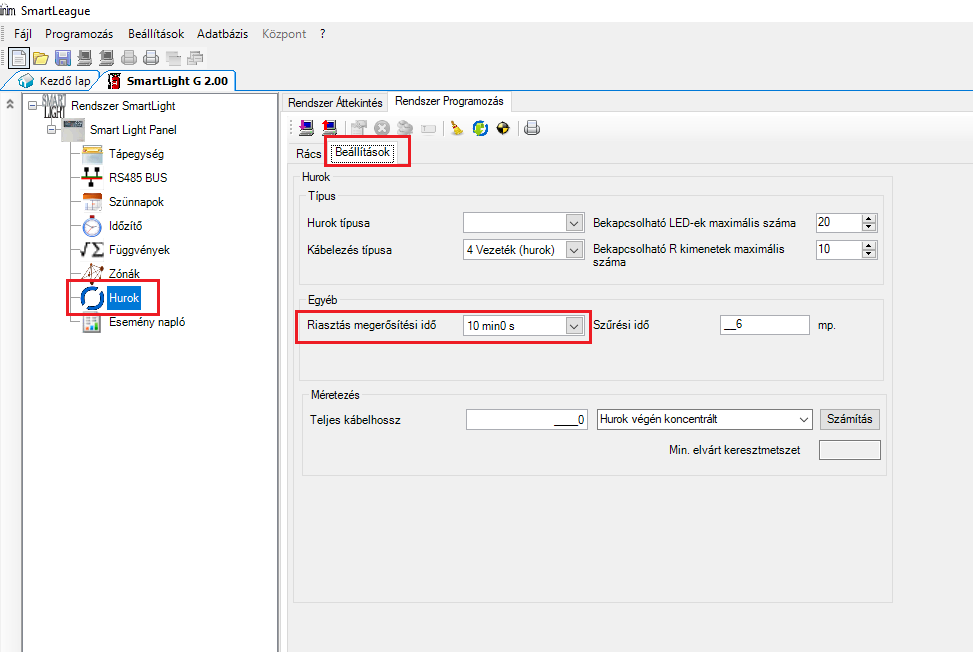This screenshot has width=973, height=652.
Task: Click the fully grayed printer icon in the main toolbar
Action: point(129,58)
